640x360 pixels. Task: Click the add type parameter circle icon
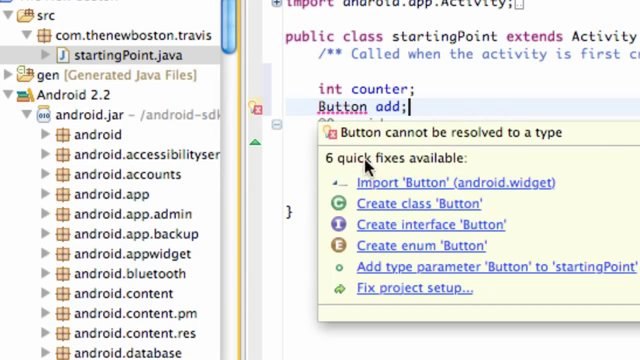(x=339, y=268)
